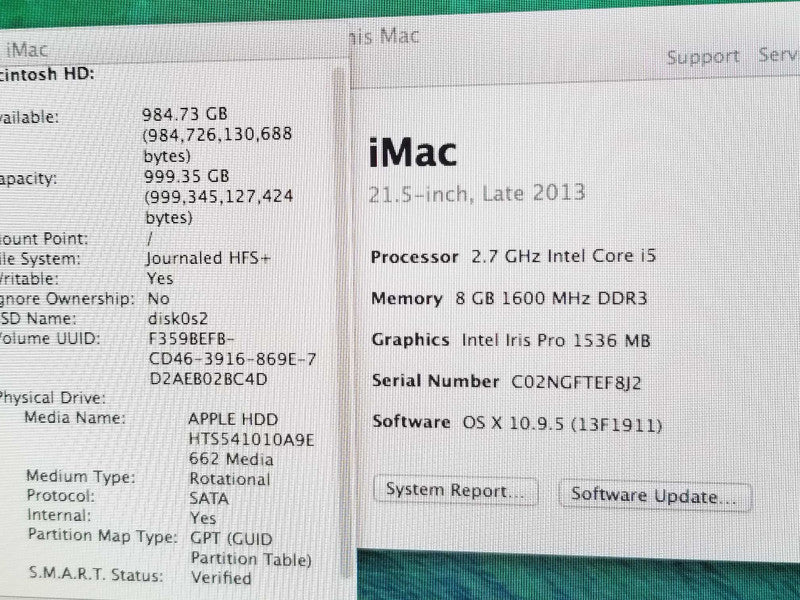
Task: Select the serial number C02NGFTEF8J2
Action: tap(577, 382)
